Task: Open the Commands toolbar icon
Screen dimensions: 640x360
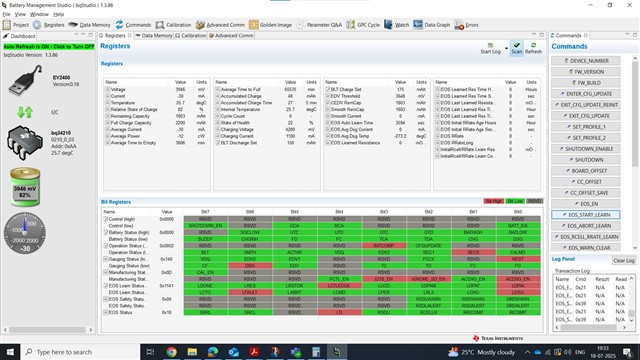Action: pyautogui.click(x=119, y=25)
